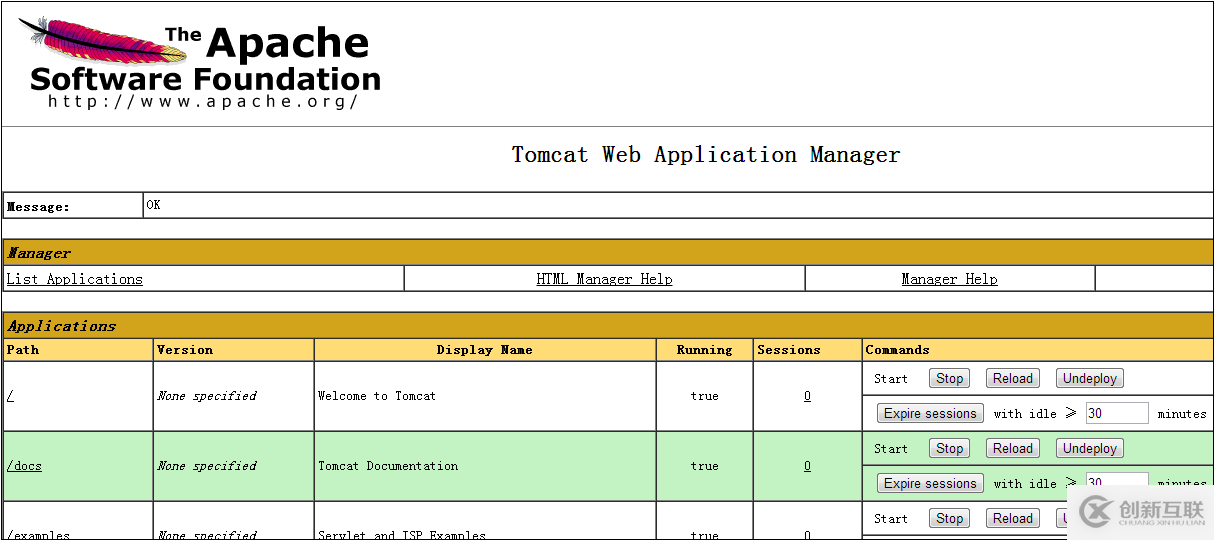Reload the /examples application
This screenshot has width=1214, height=540.
[x=1012, y=518]
